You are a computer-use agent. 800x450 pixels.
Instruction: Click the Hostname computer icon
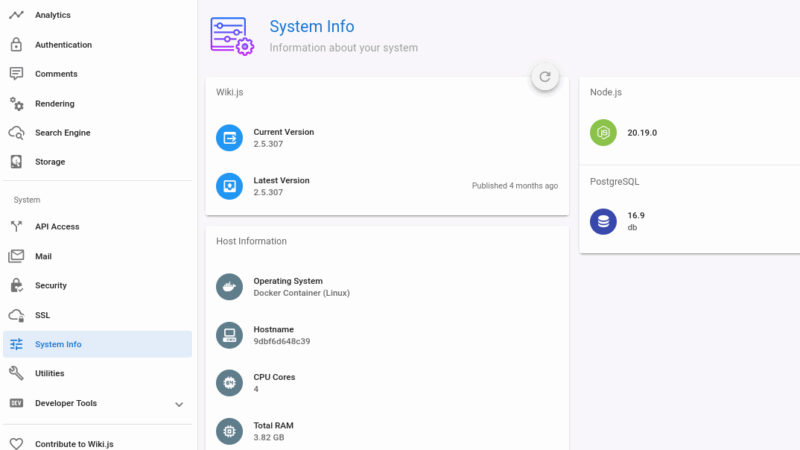[x=229, y=335]
